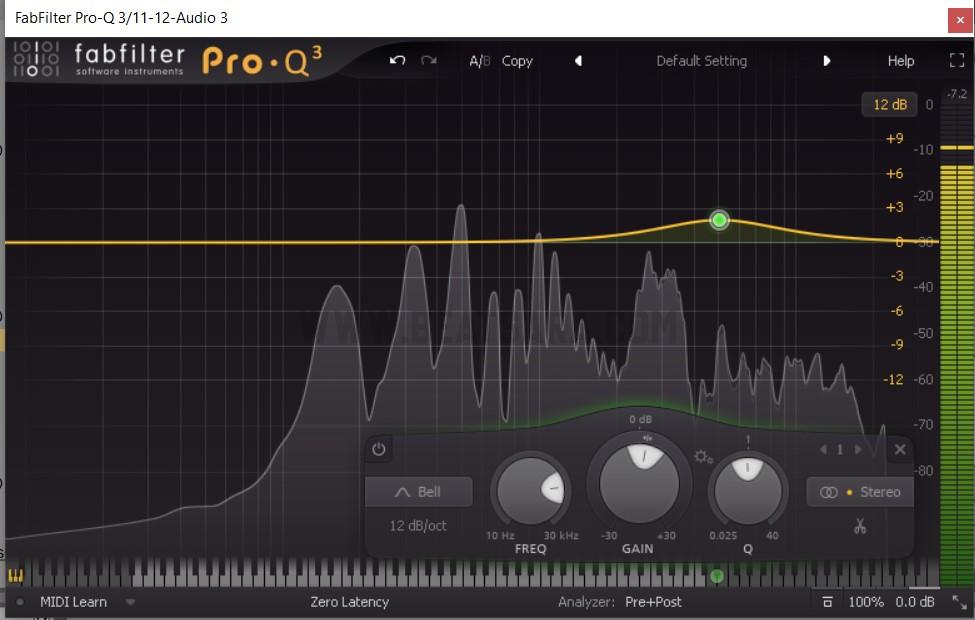
Task: Click the output options icon beside 100%
Action: (x=827, y=602)
